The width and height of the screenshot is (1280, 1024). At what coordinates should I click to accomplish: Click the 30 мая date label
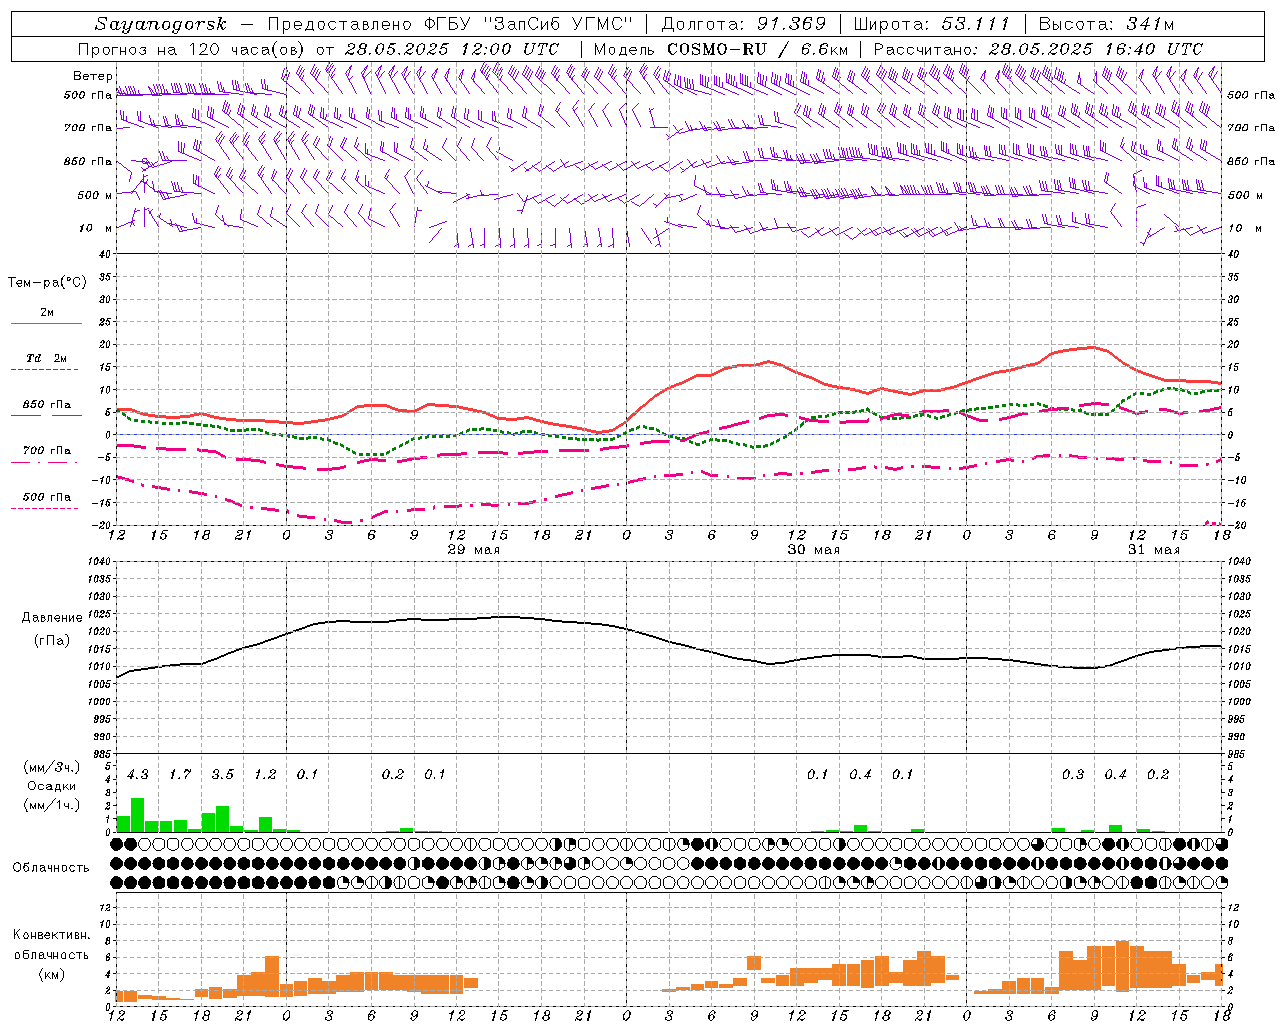point(813,550)
